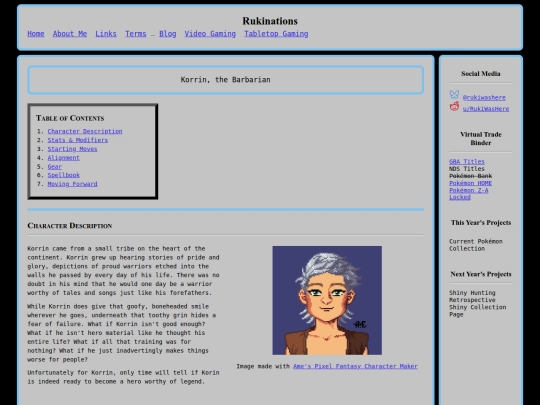Go to the Links page
Viewport: 540px width, 405px height.
pyautogui.click(x=106, y=34)
